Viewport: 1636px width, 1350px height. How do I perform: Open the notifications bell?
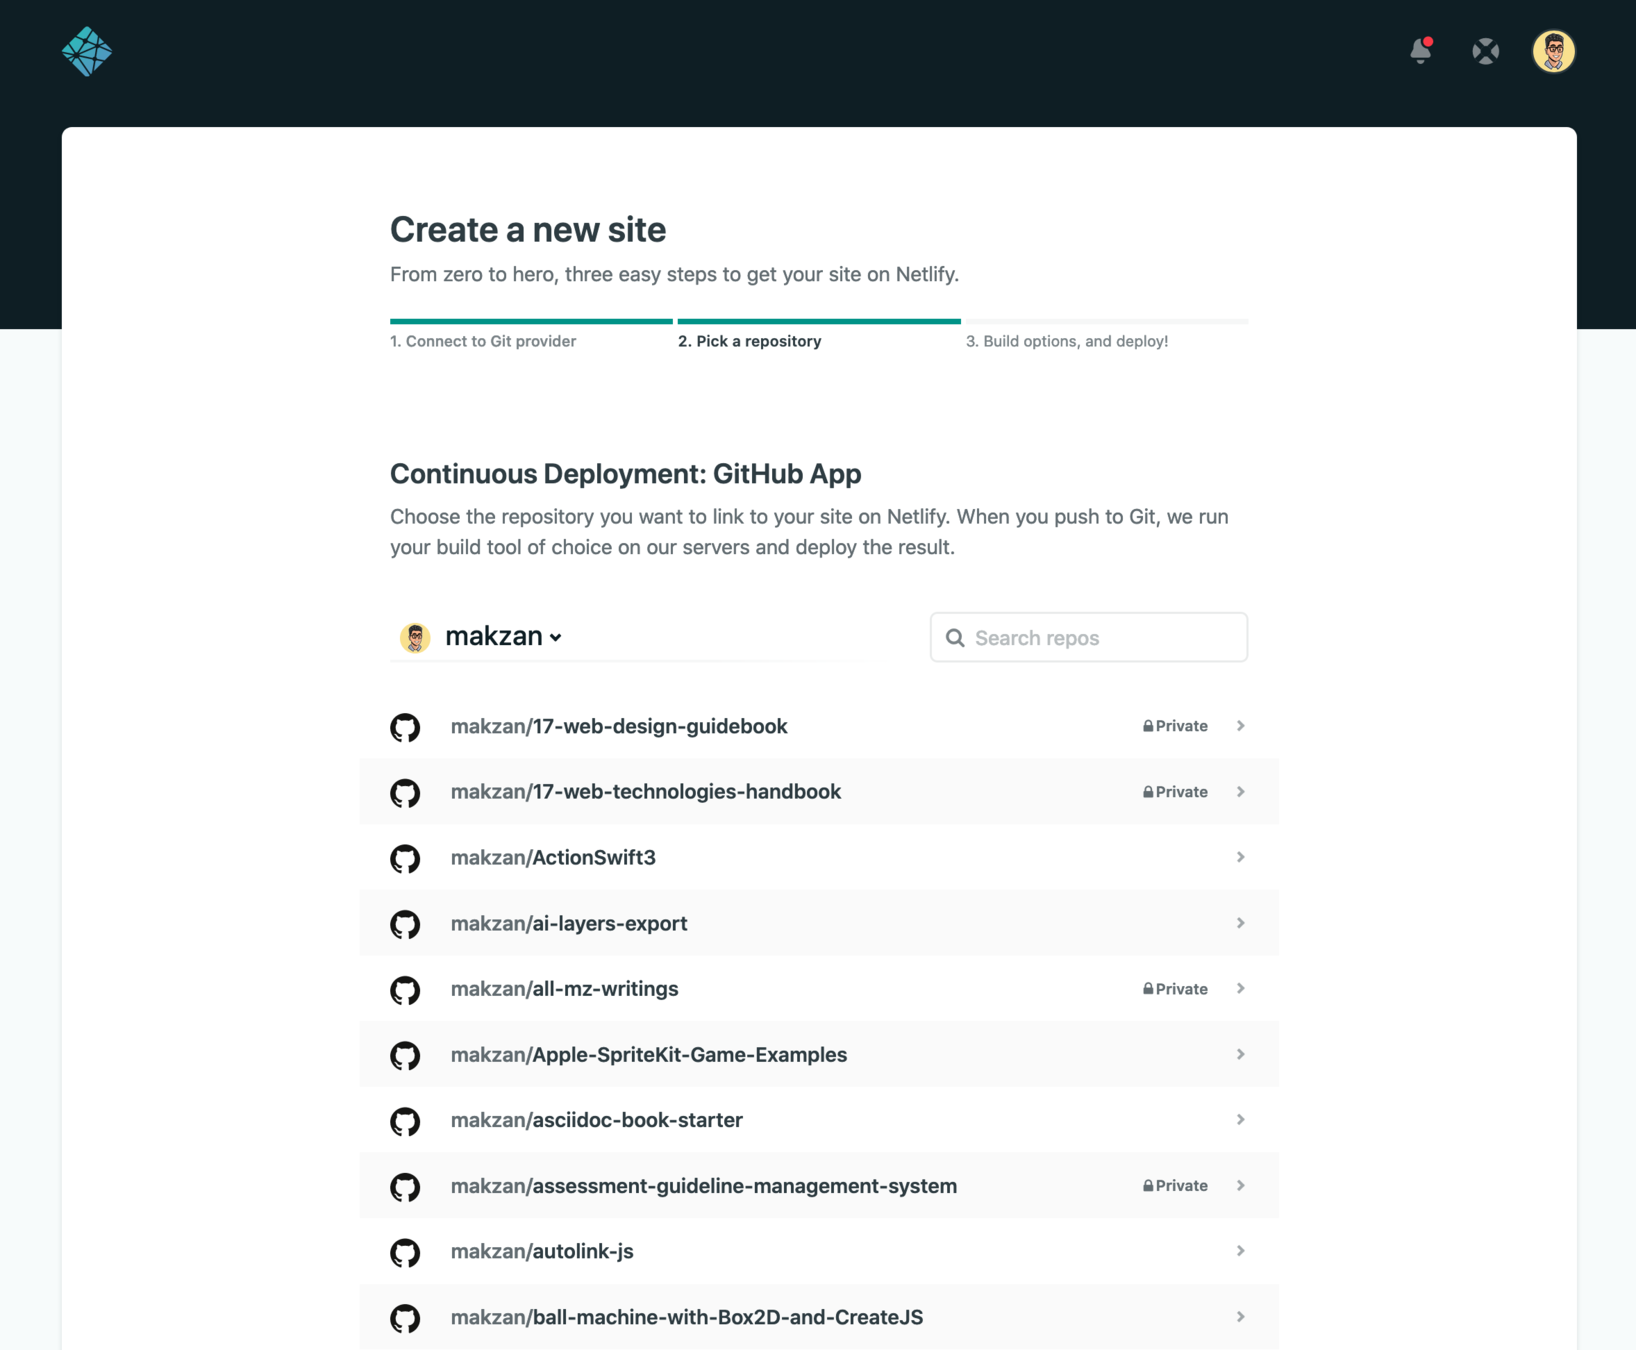[1420, 50]
